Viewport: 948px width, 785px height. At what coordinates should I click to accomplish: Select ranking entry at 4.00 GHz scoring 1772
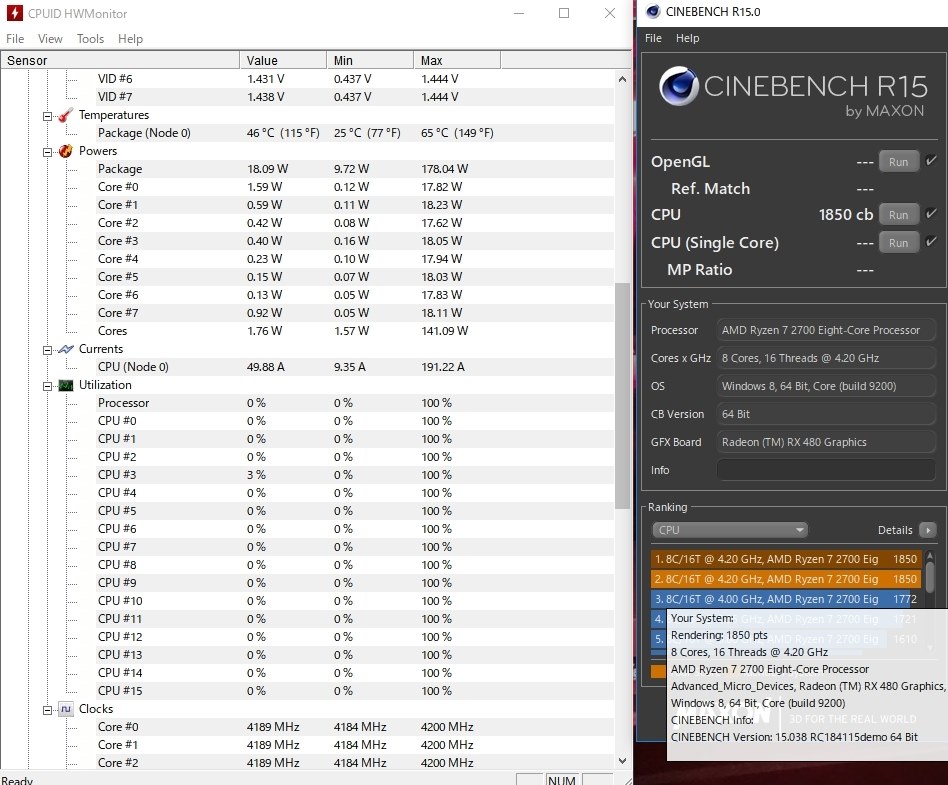point(786,599)
